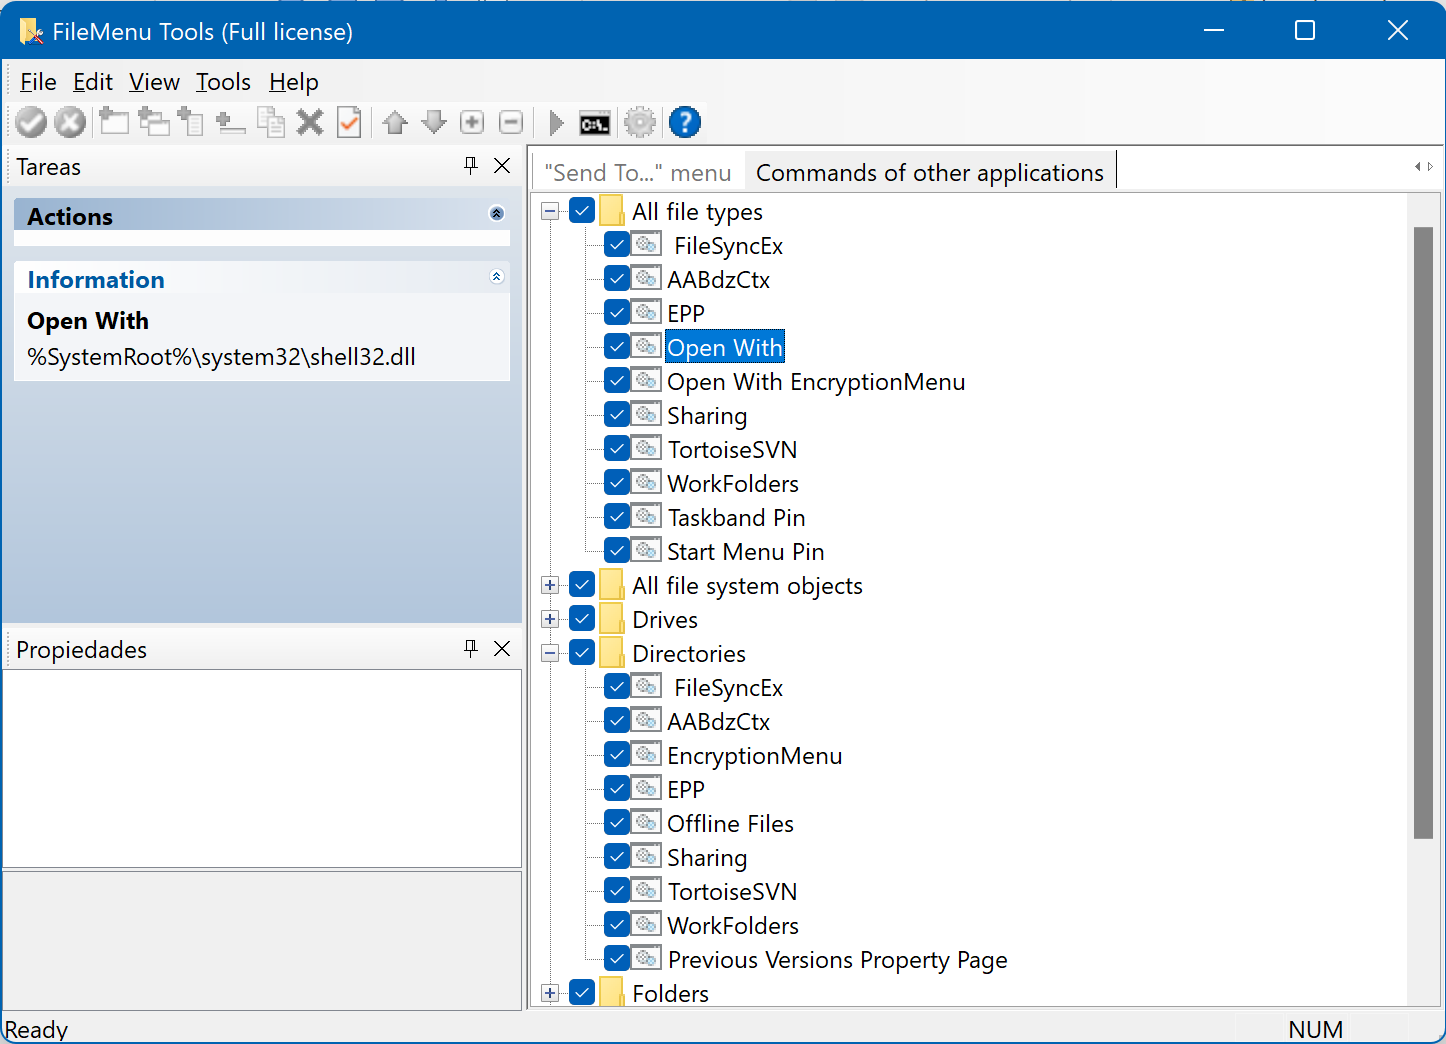Uncheck the Drives checkbox
This screenshot has width=1446, height=1044.
tap(582, 619)
